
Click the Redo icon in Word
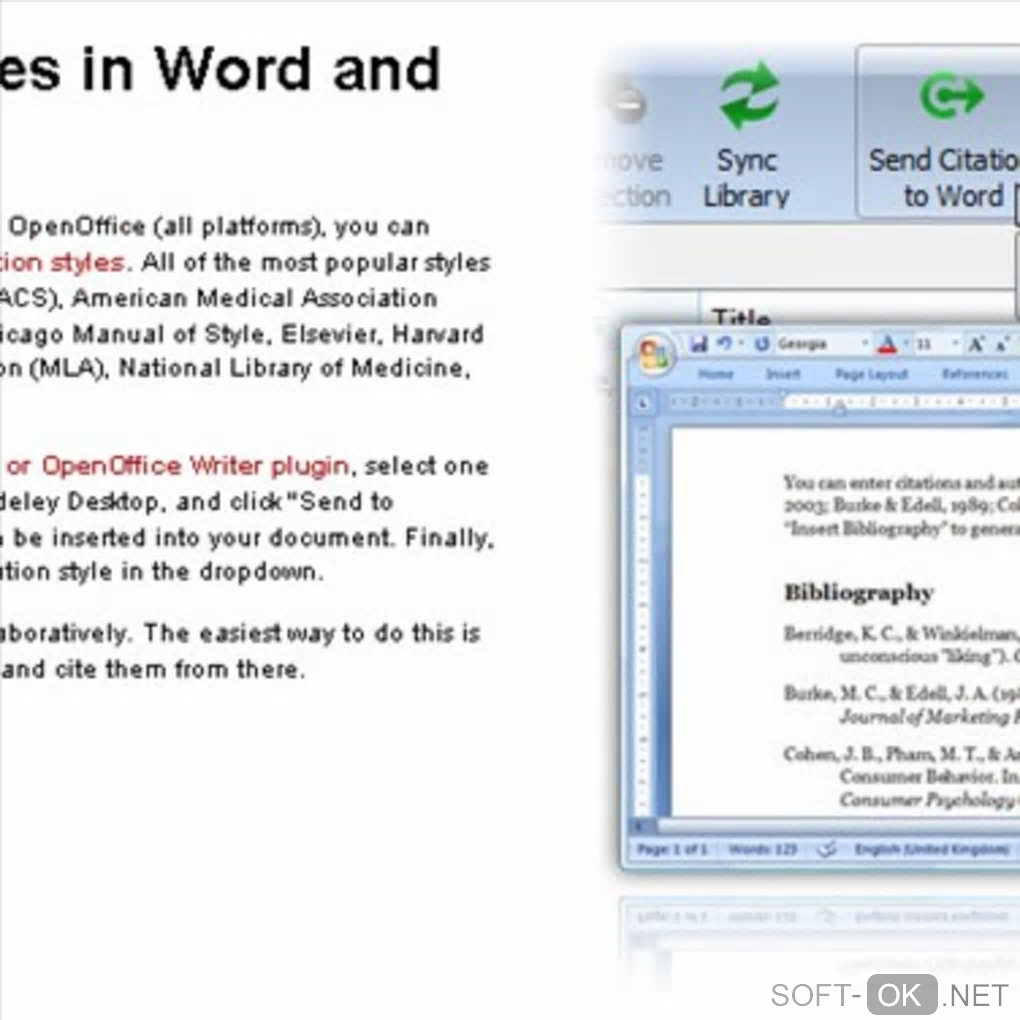point(762,343)
